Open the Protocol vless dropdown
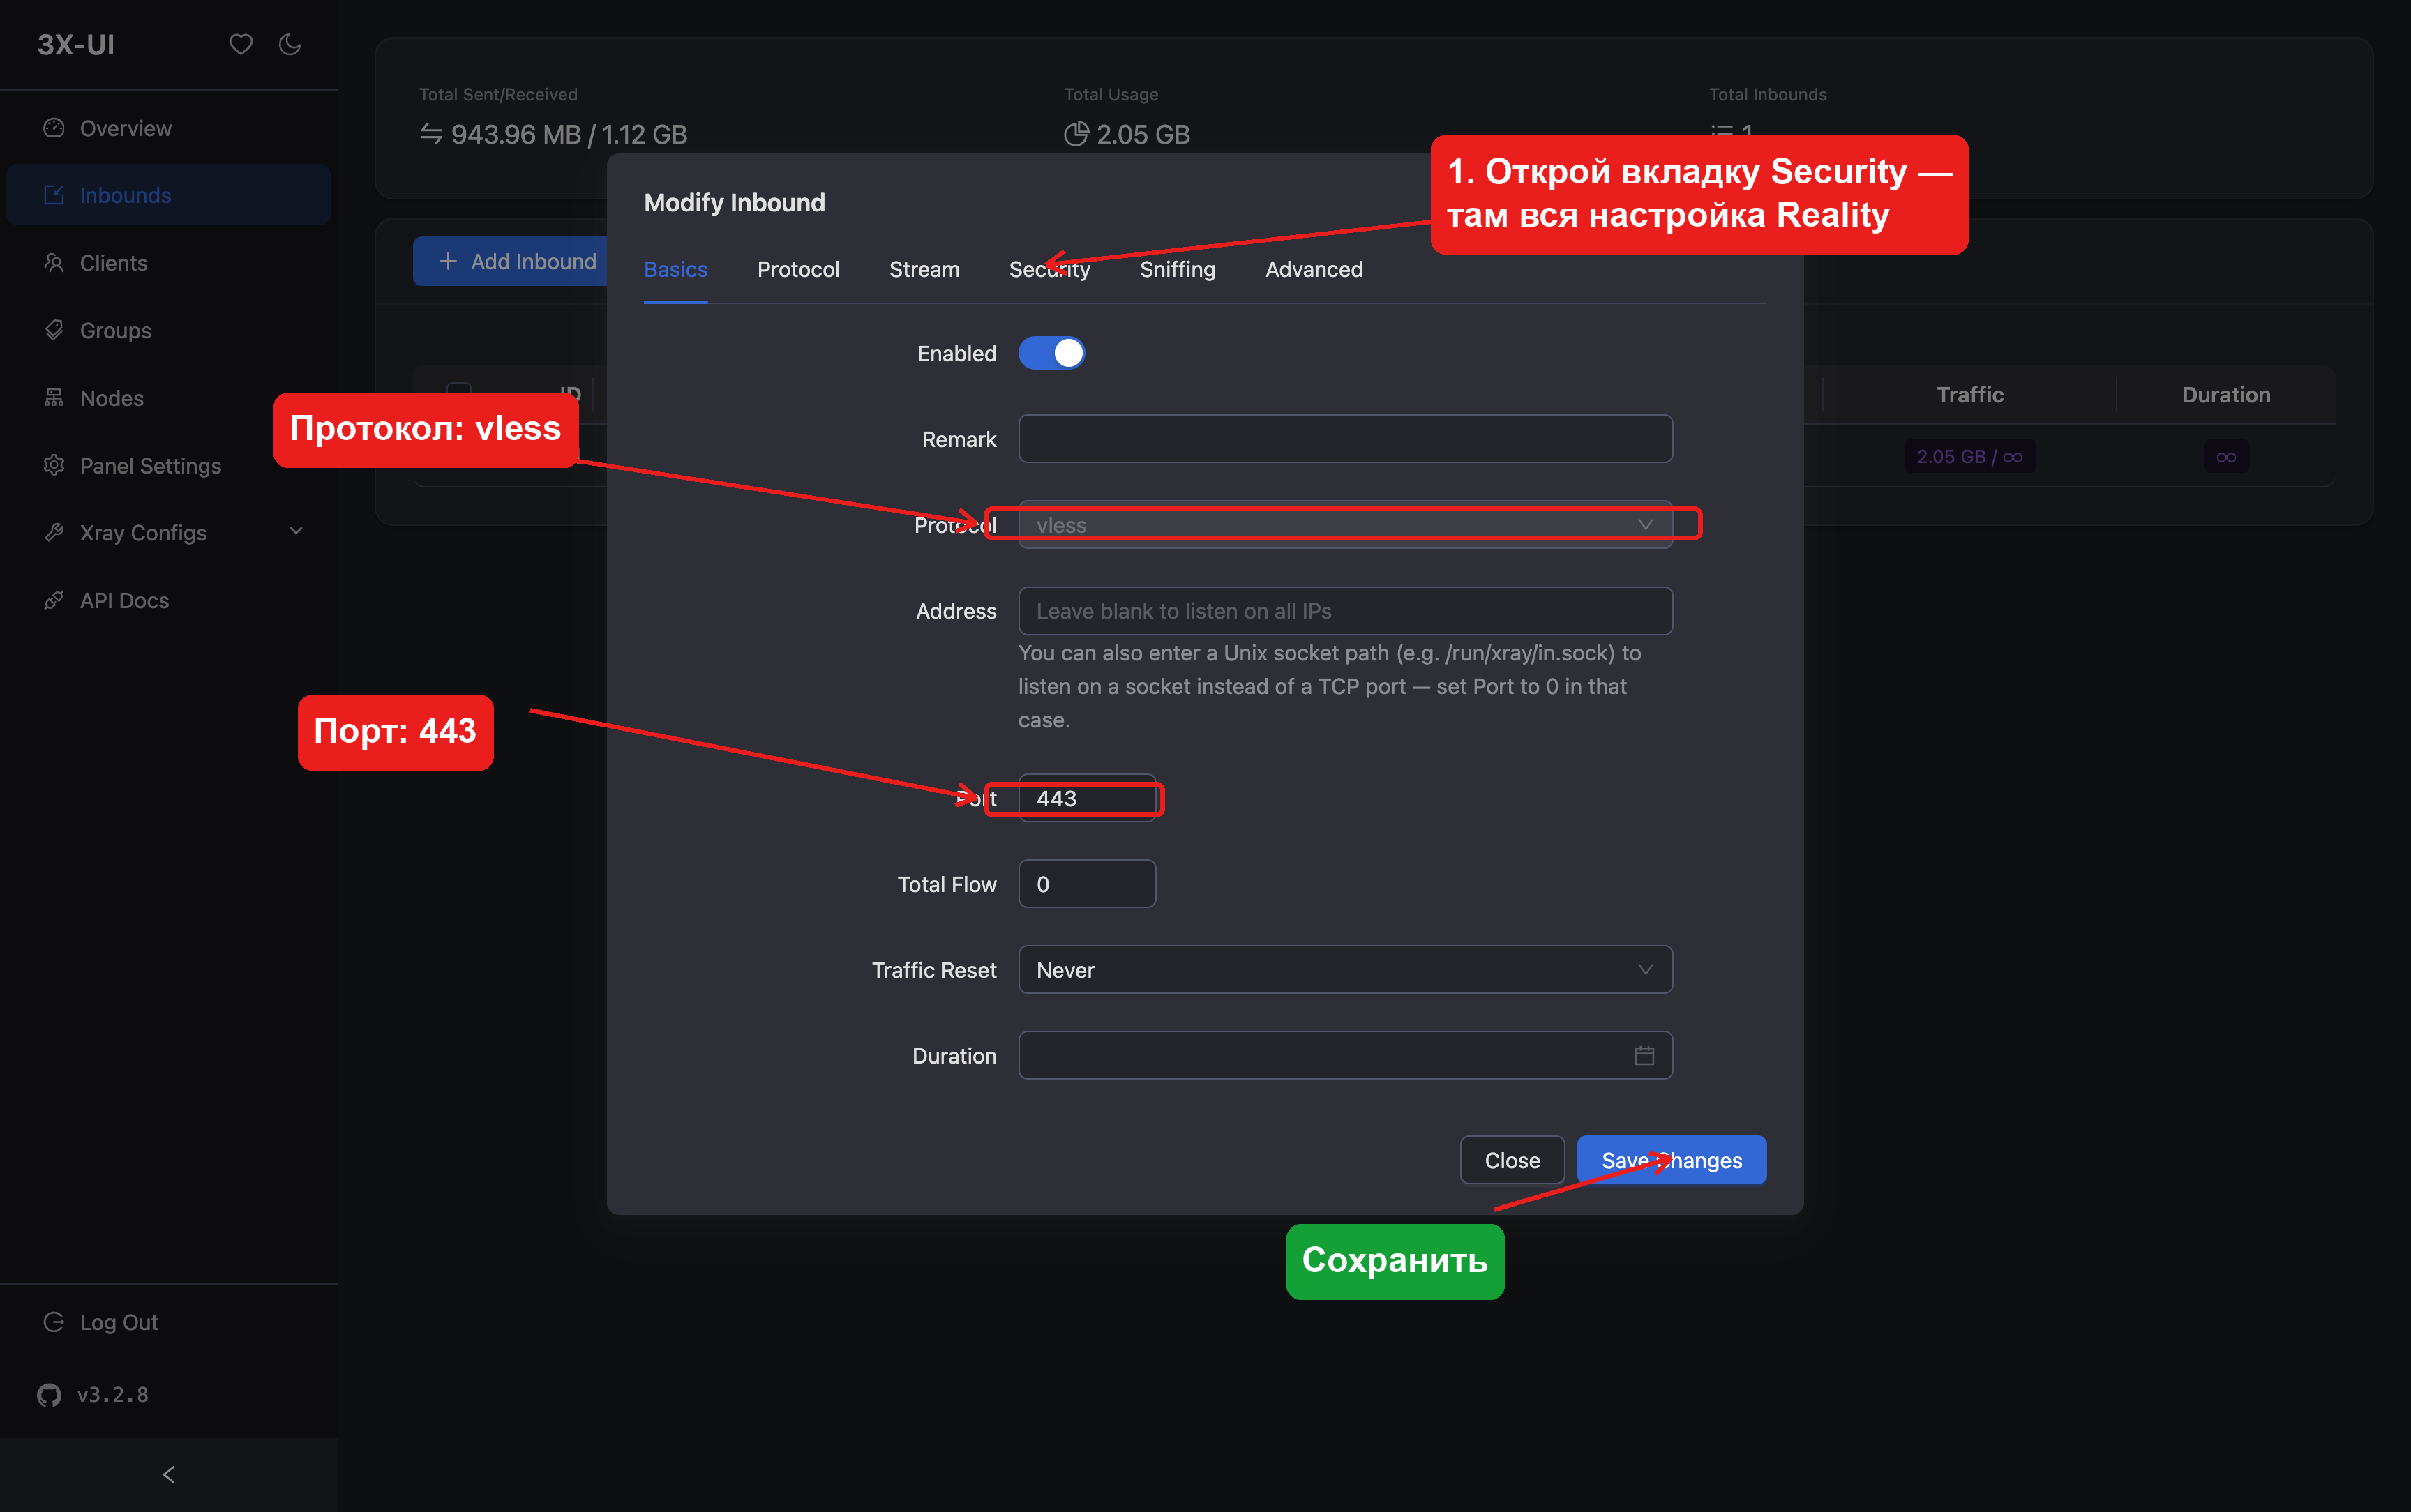The width and height of the screenshot is (2411, 1512). (1345, 524)
